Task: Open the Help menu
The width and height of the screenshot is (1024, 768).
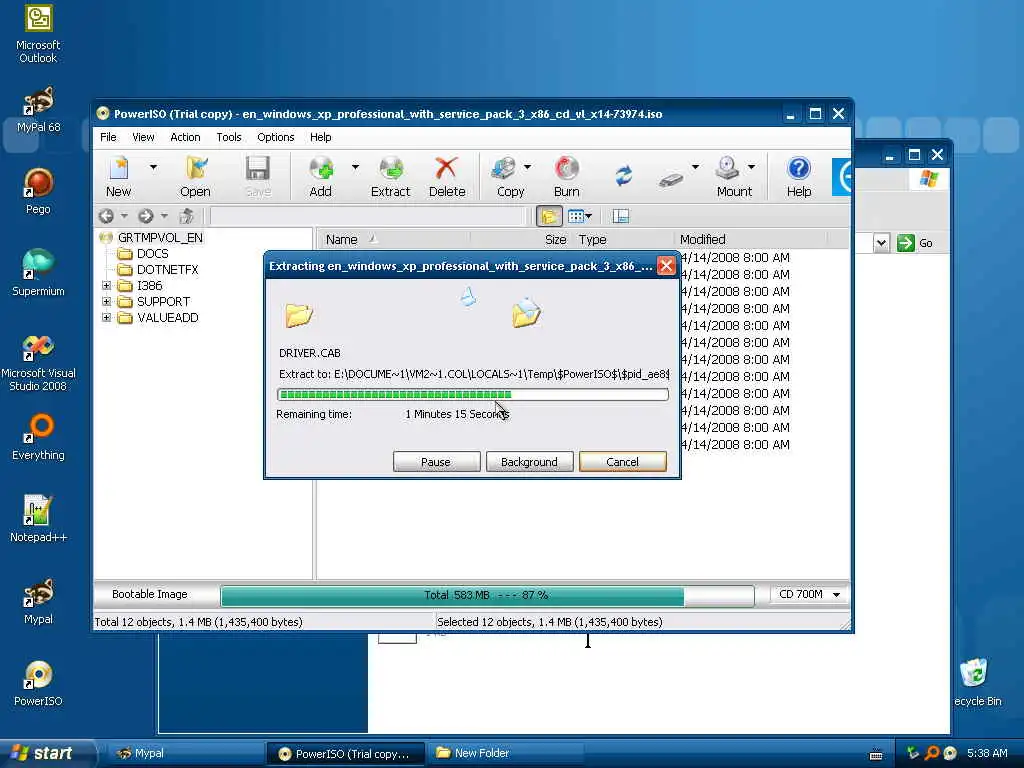Action: (321, 137)
